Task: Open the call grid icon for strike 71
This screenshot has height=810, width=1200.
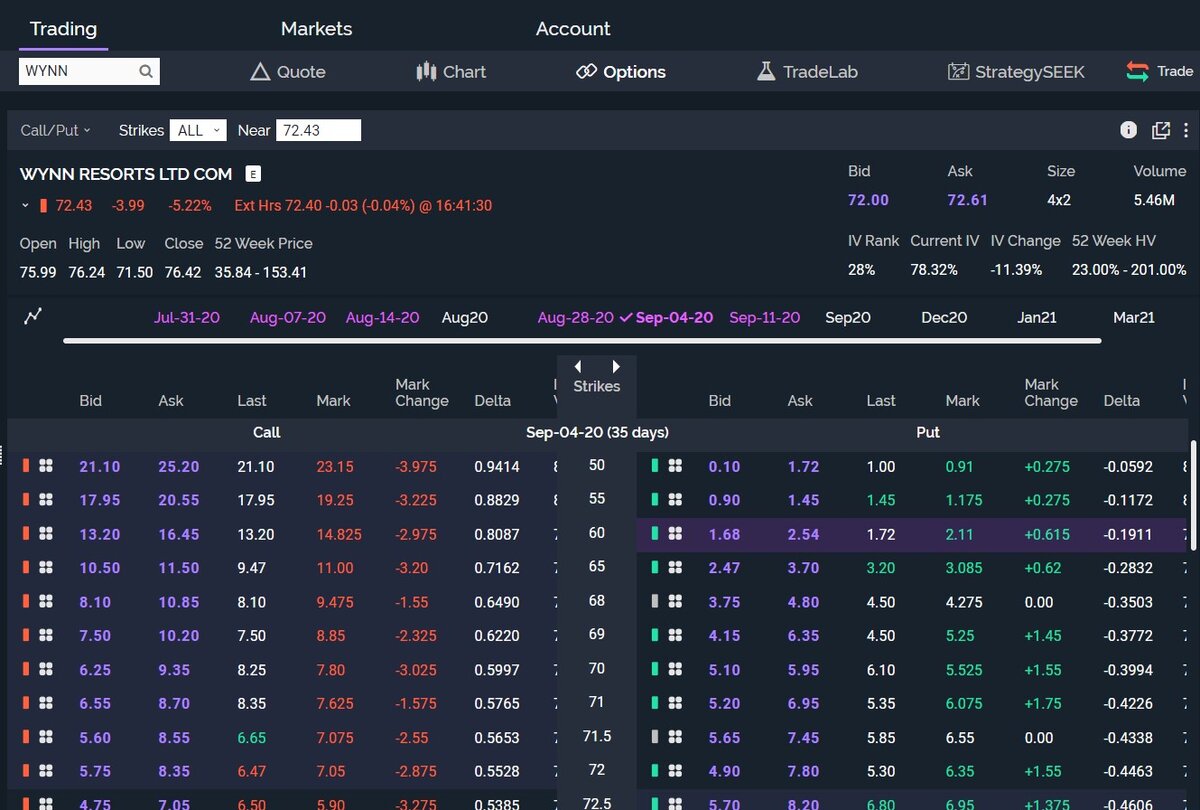Action: pyautogui.click(x=46, y=704)
